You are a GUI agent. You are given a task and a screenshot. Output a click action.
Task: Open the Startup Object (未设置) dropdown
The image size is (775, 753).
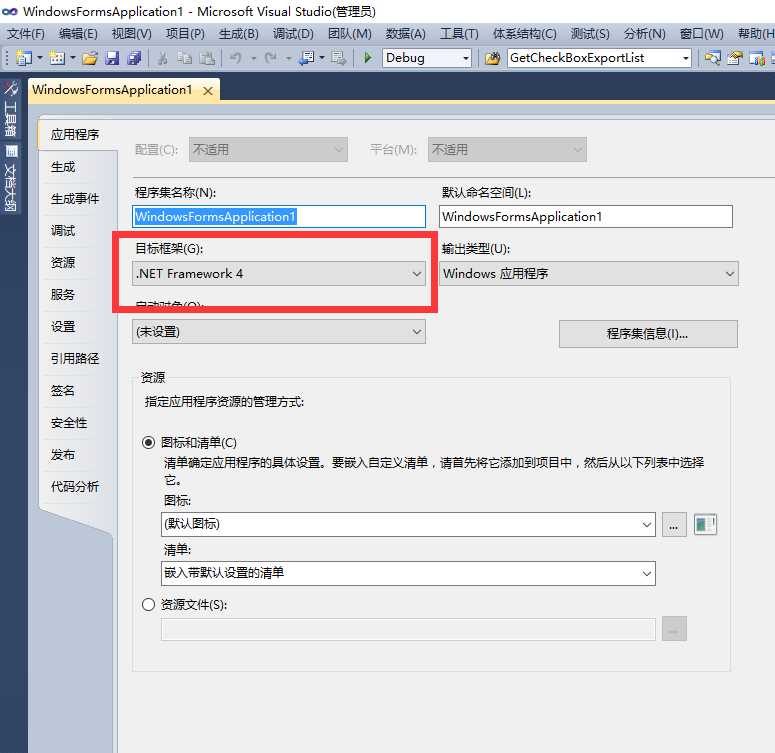pos(279,331)
